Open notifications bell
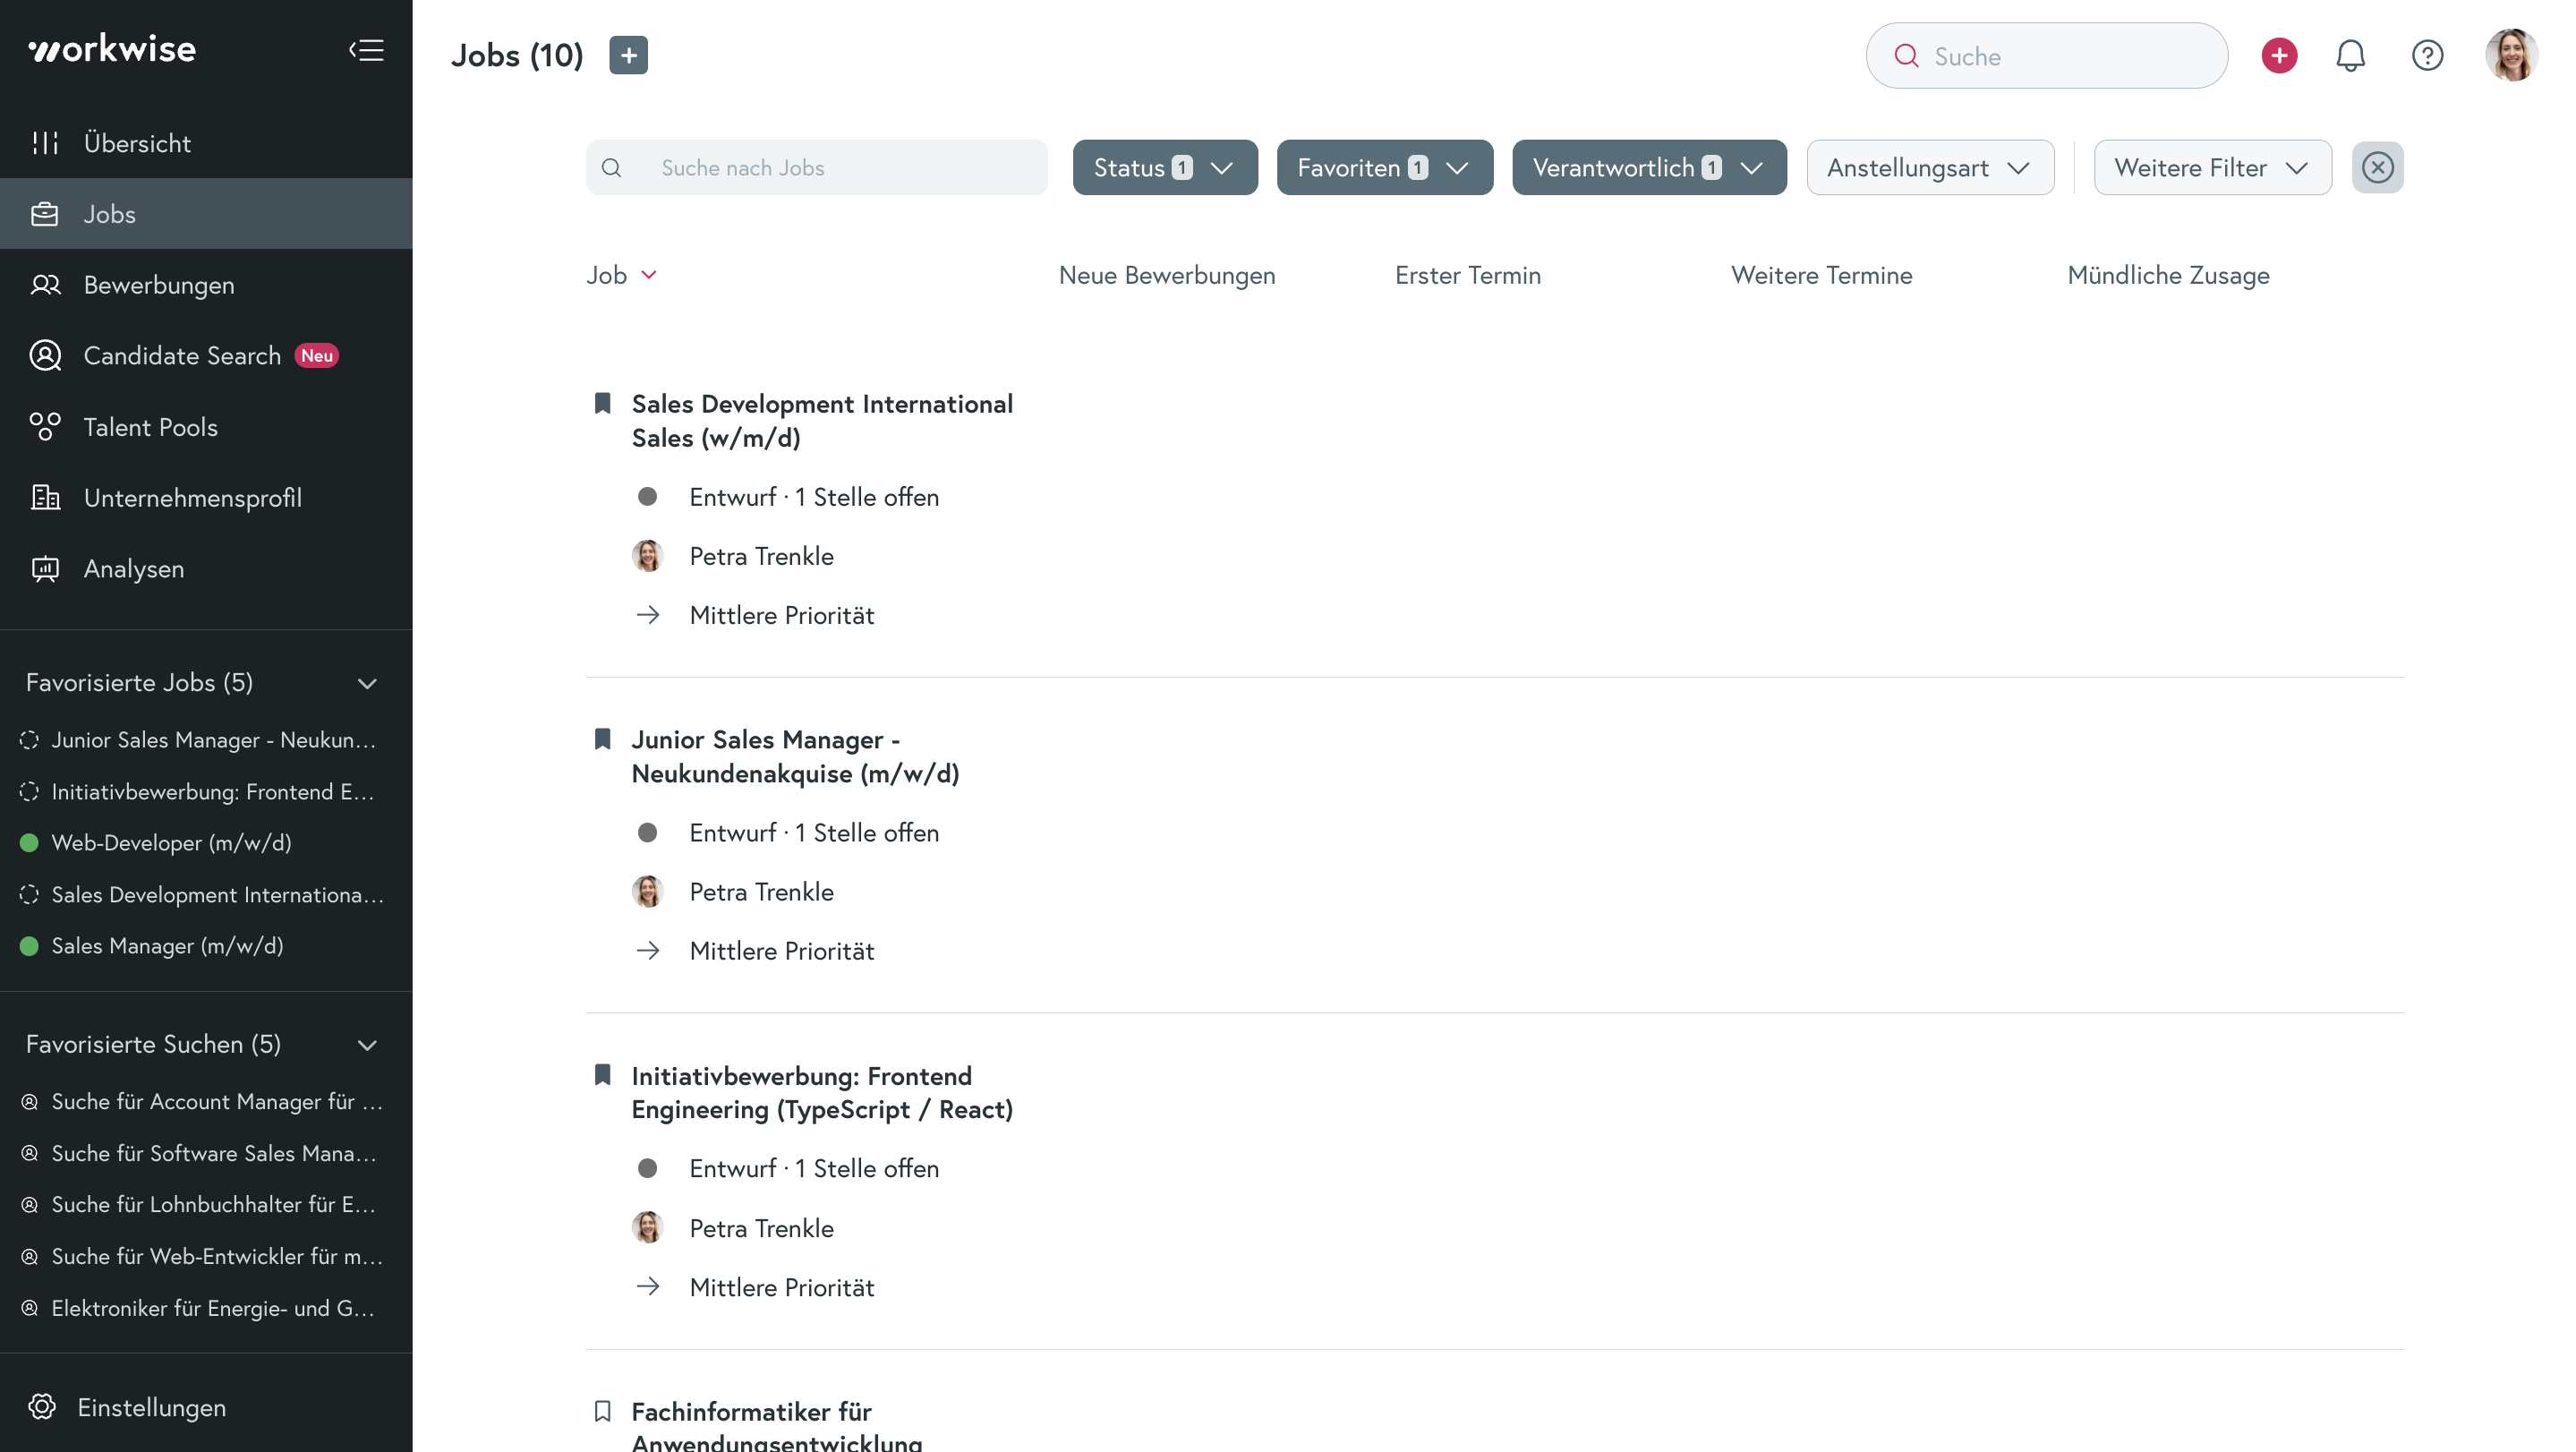The image size is (2576, 1452). click(x=2350, y=56)
